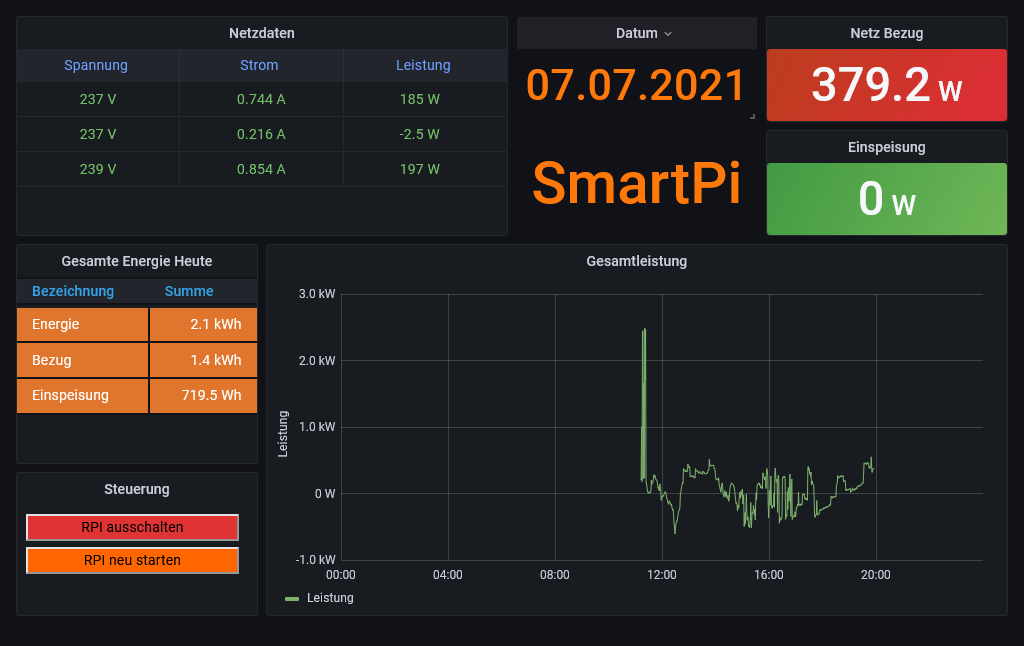
Task: Open the Gesamte Energie Heute panel title
Action: point(137,261)
